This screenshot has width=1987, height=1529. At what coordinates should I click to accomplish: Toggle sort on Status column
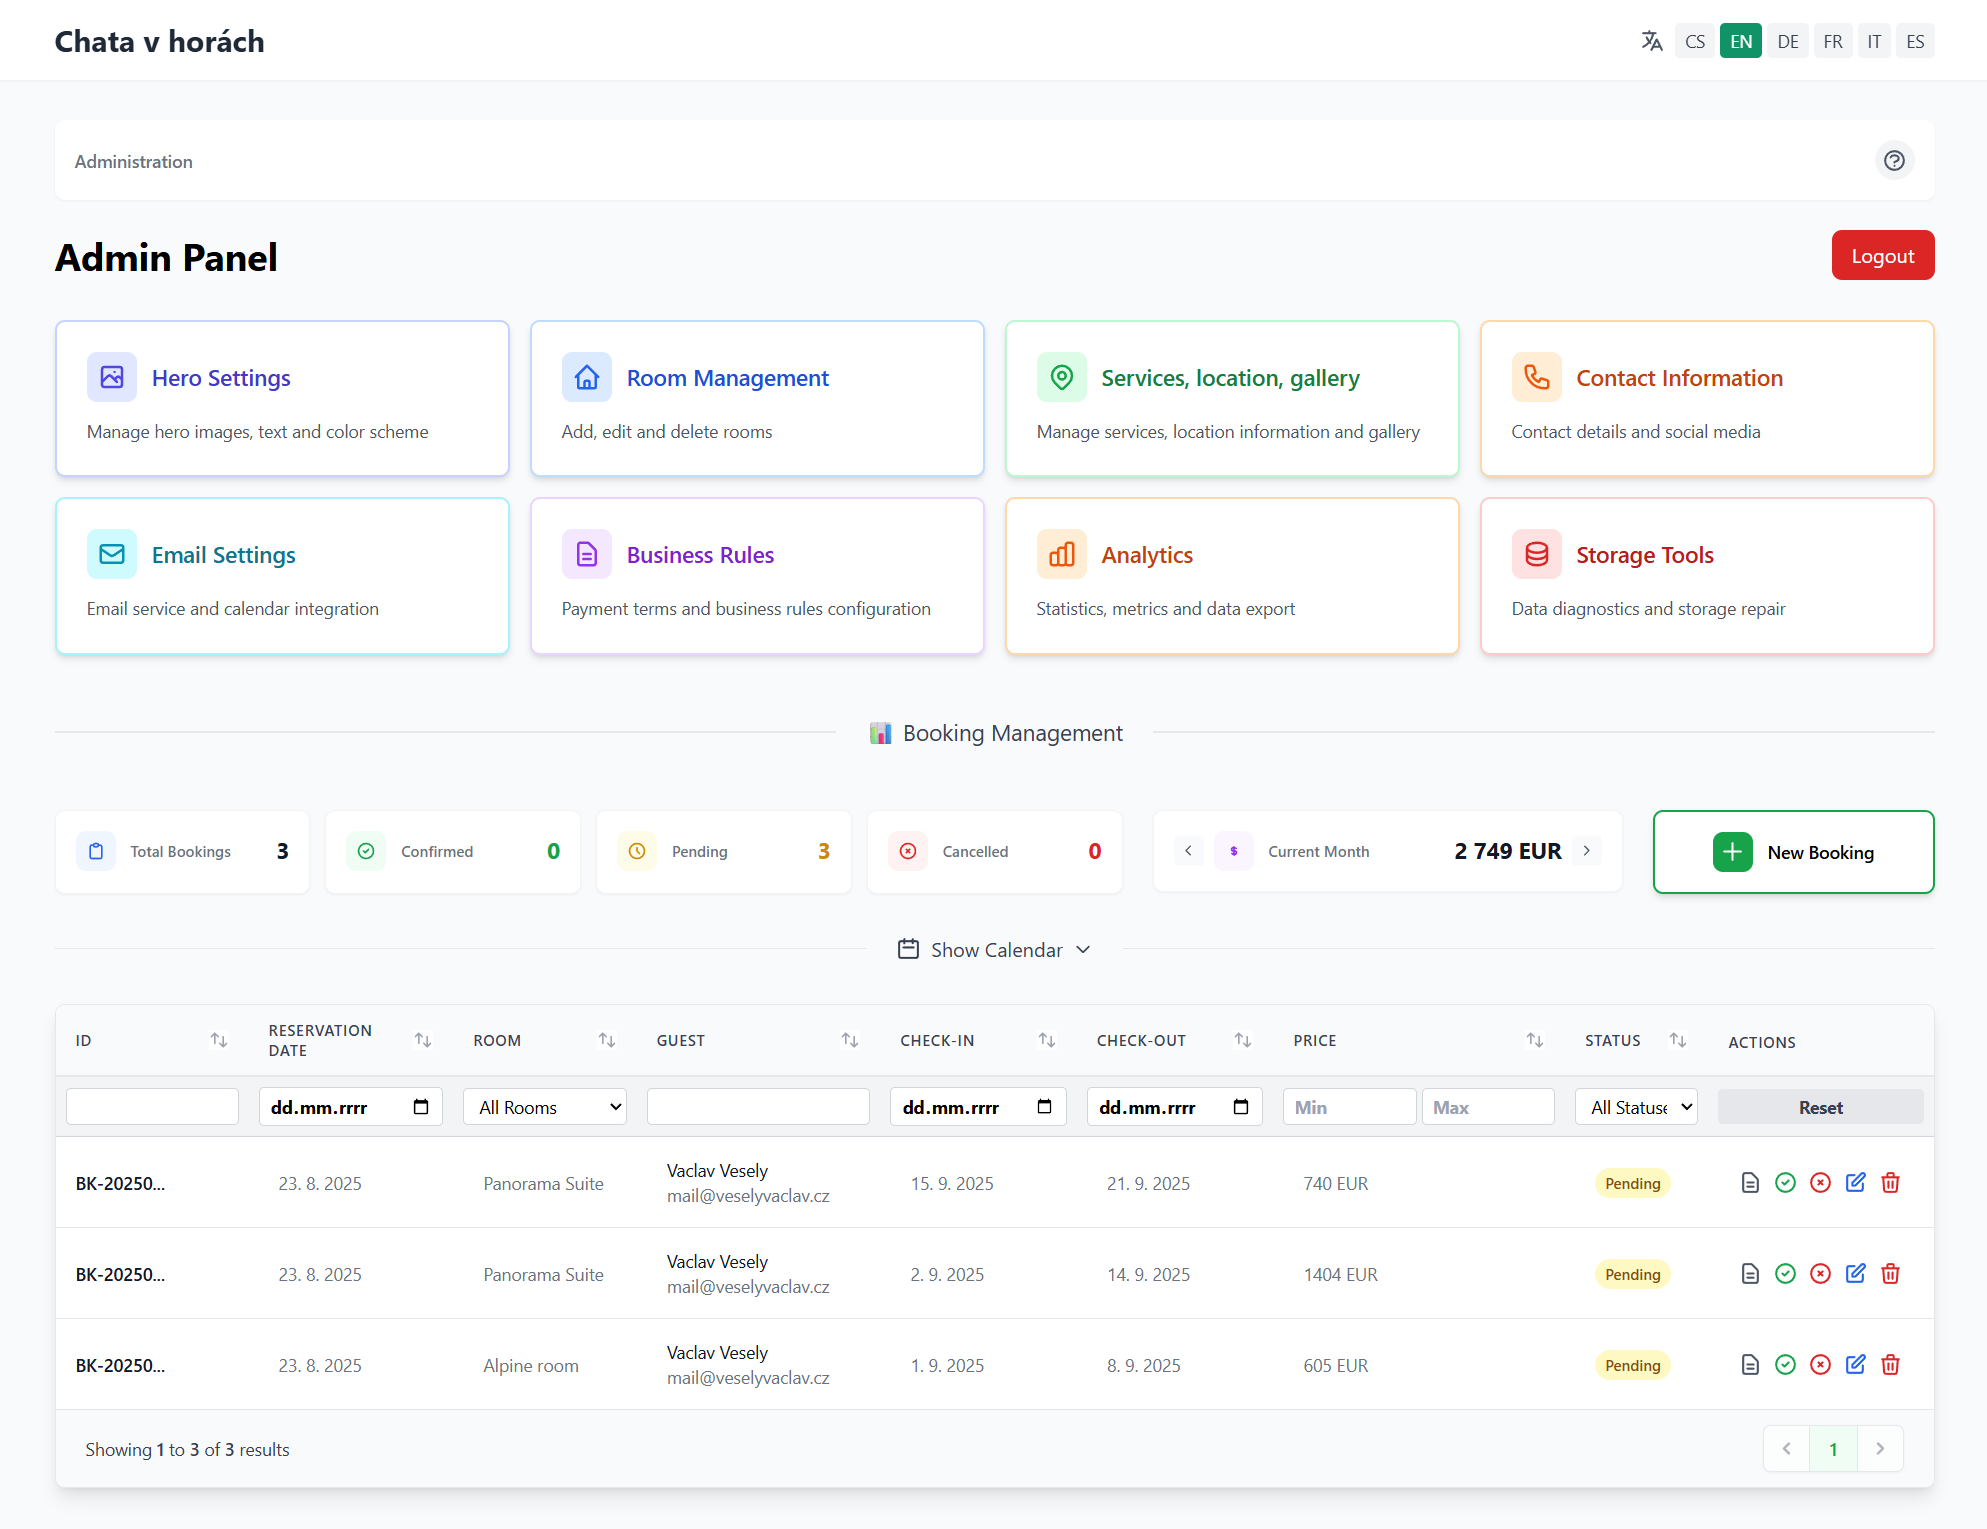pyautogui.click(x=1678, y=1040)
